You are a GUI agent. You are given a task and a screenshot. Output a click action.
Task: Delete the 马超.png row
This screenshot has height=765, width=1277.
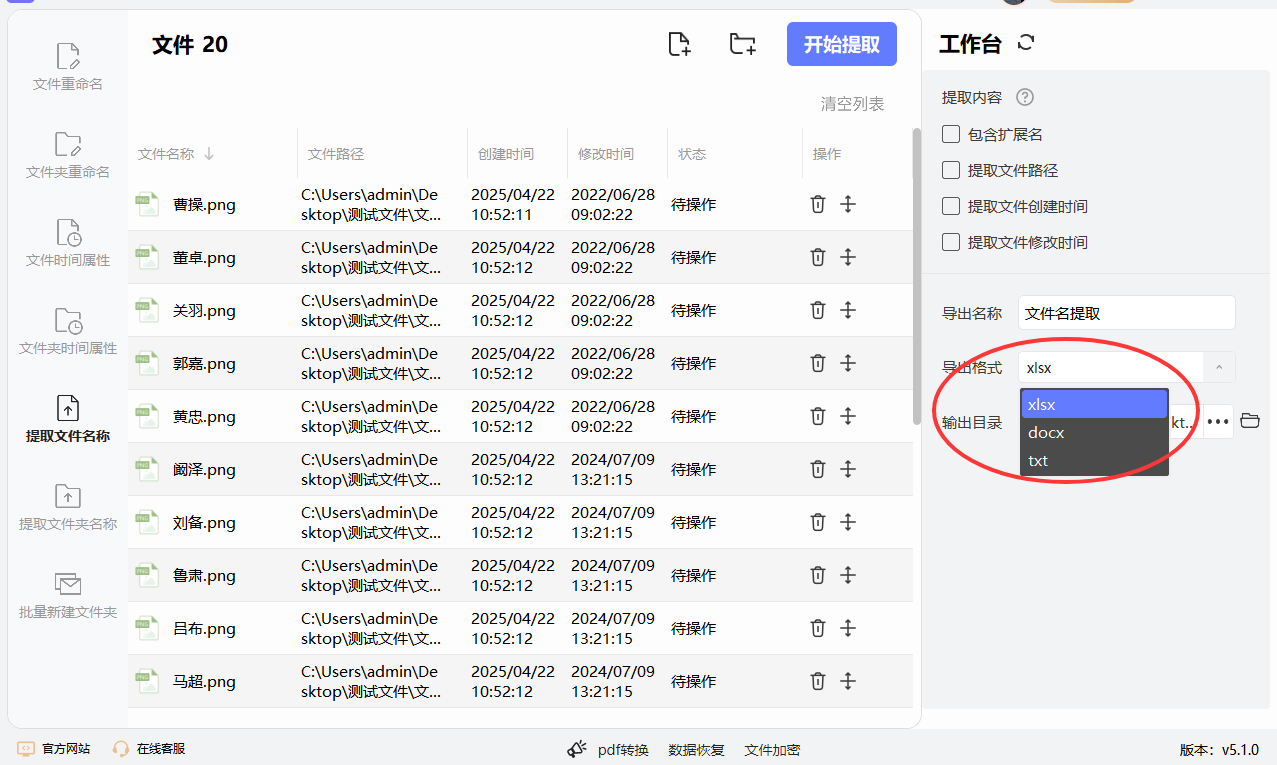click(817, 681)
